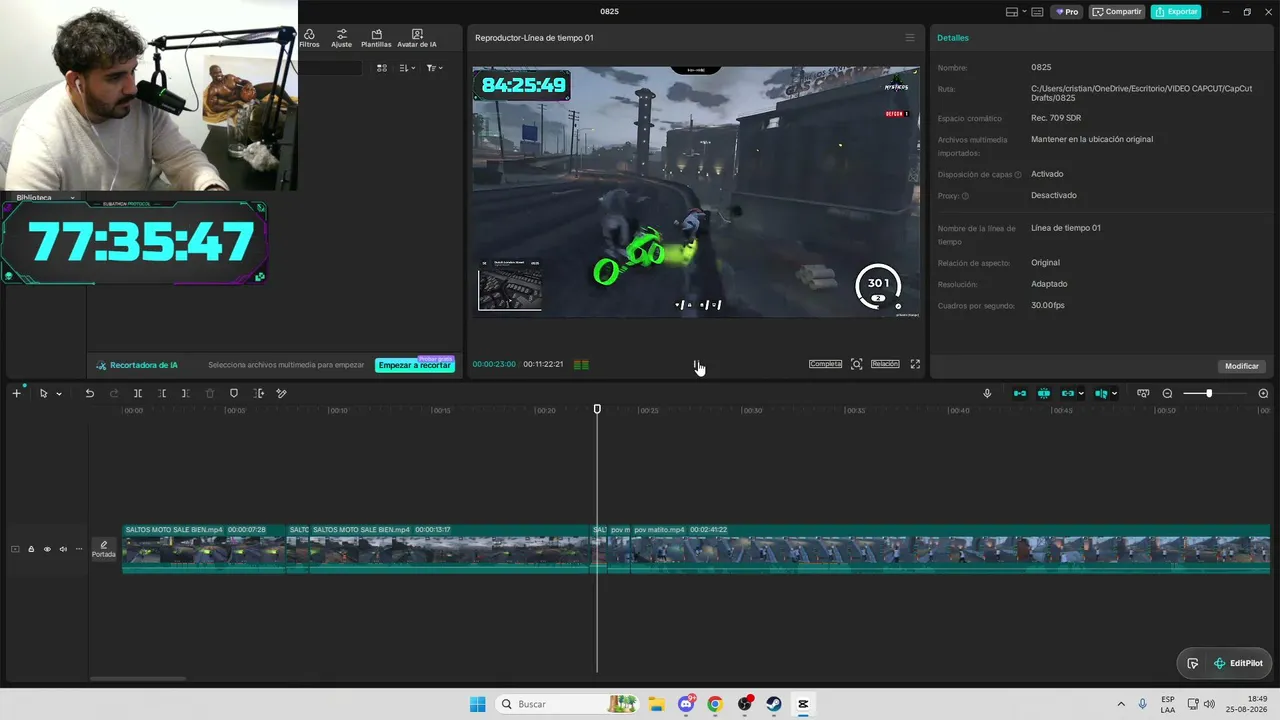Viewport: 1280px width, 720px height.
Task: Zoom out the timeline
Action: coord(1167,393)
